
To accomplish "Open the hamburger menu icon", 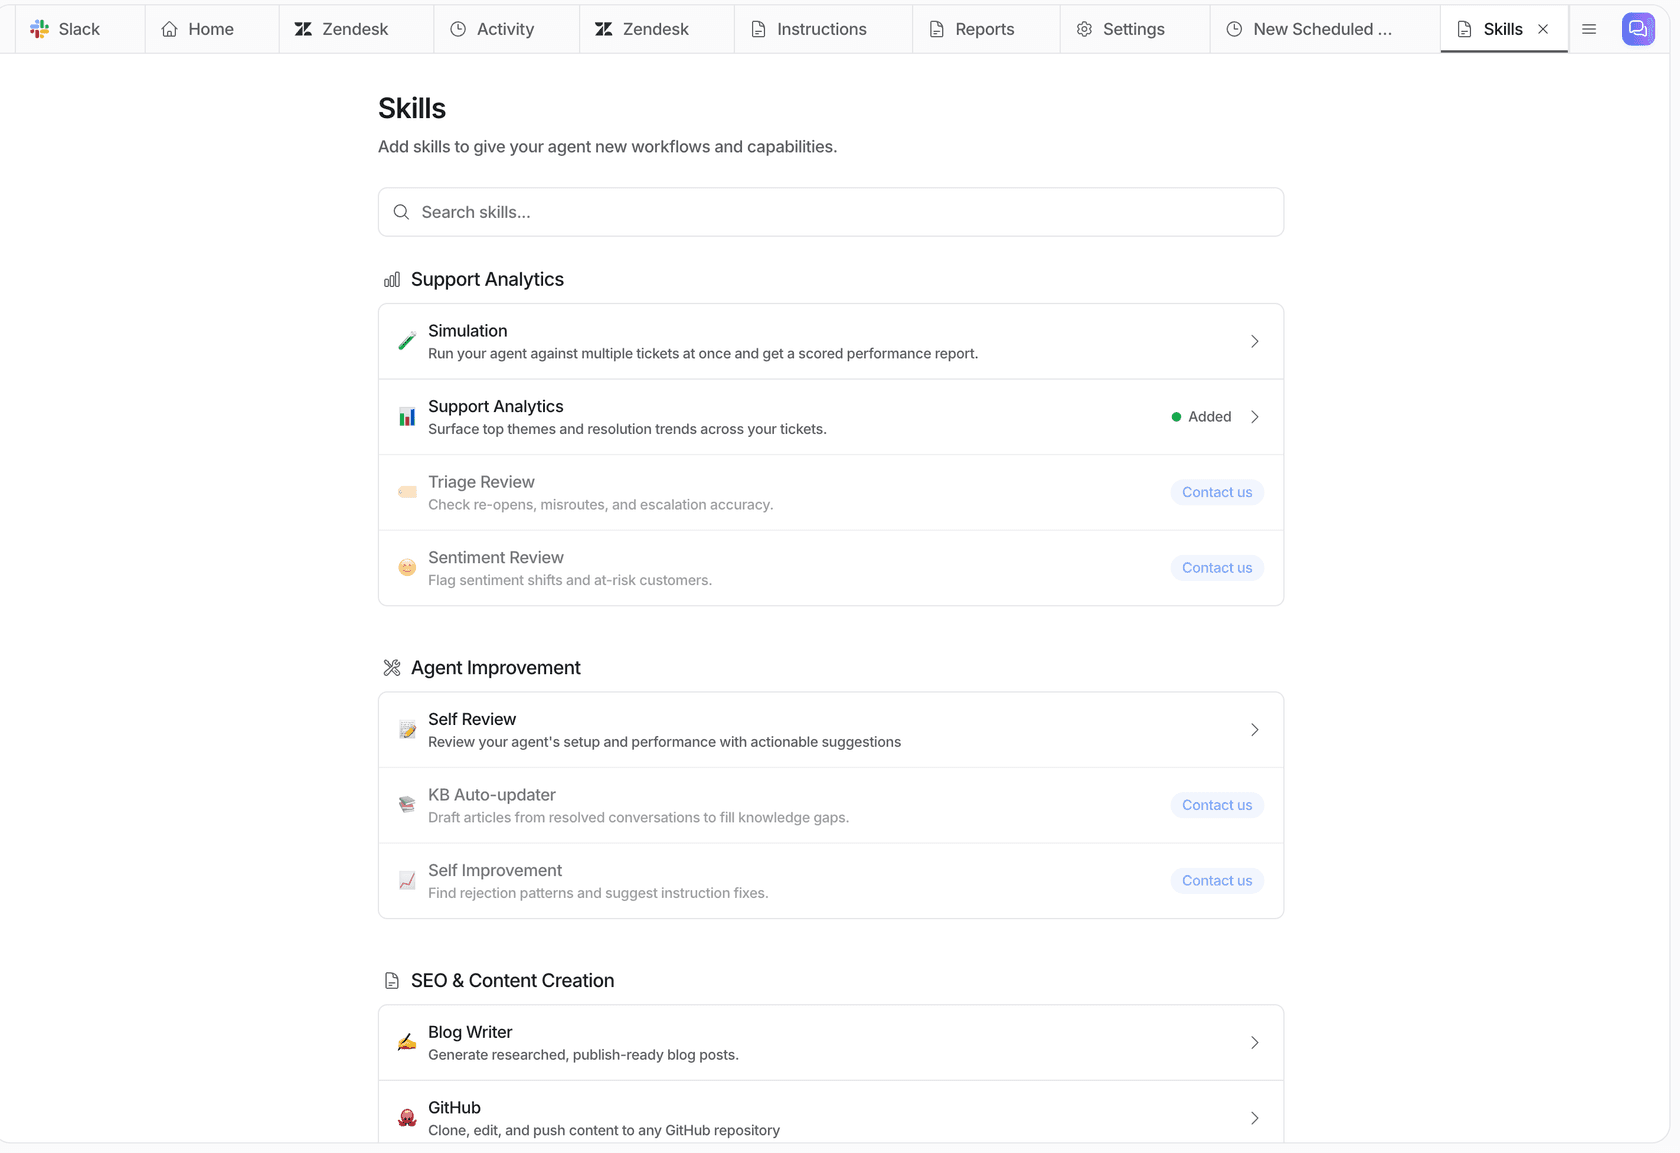I will (1589, 29).
